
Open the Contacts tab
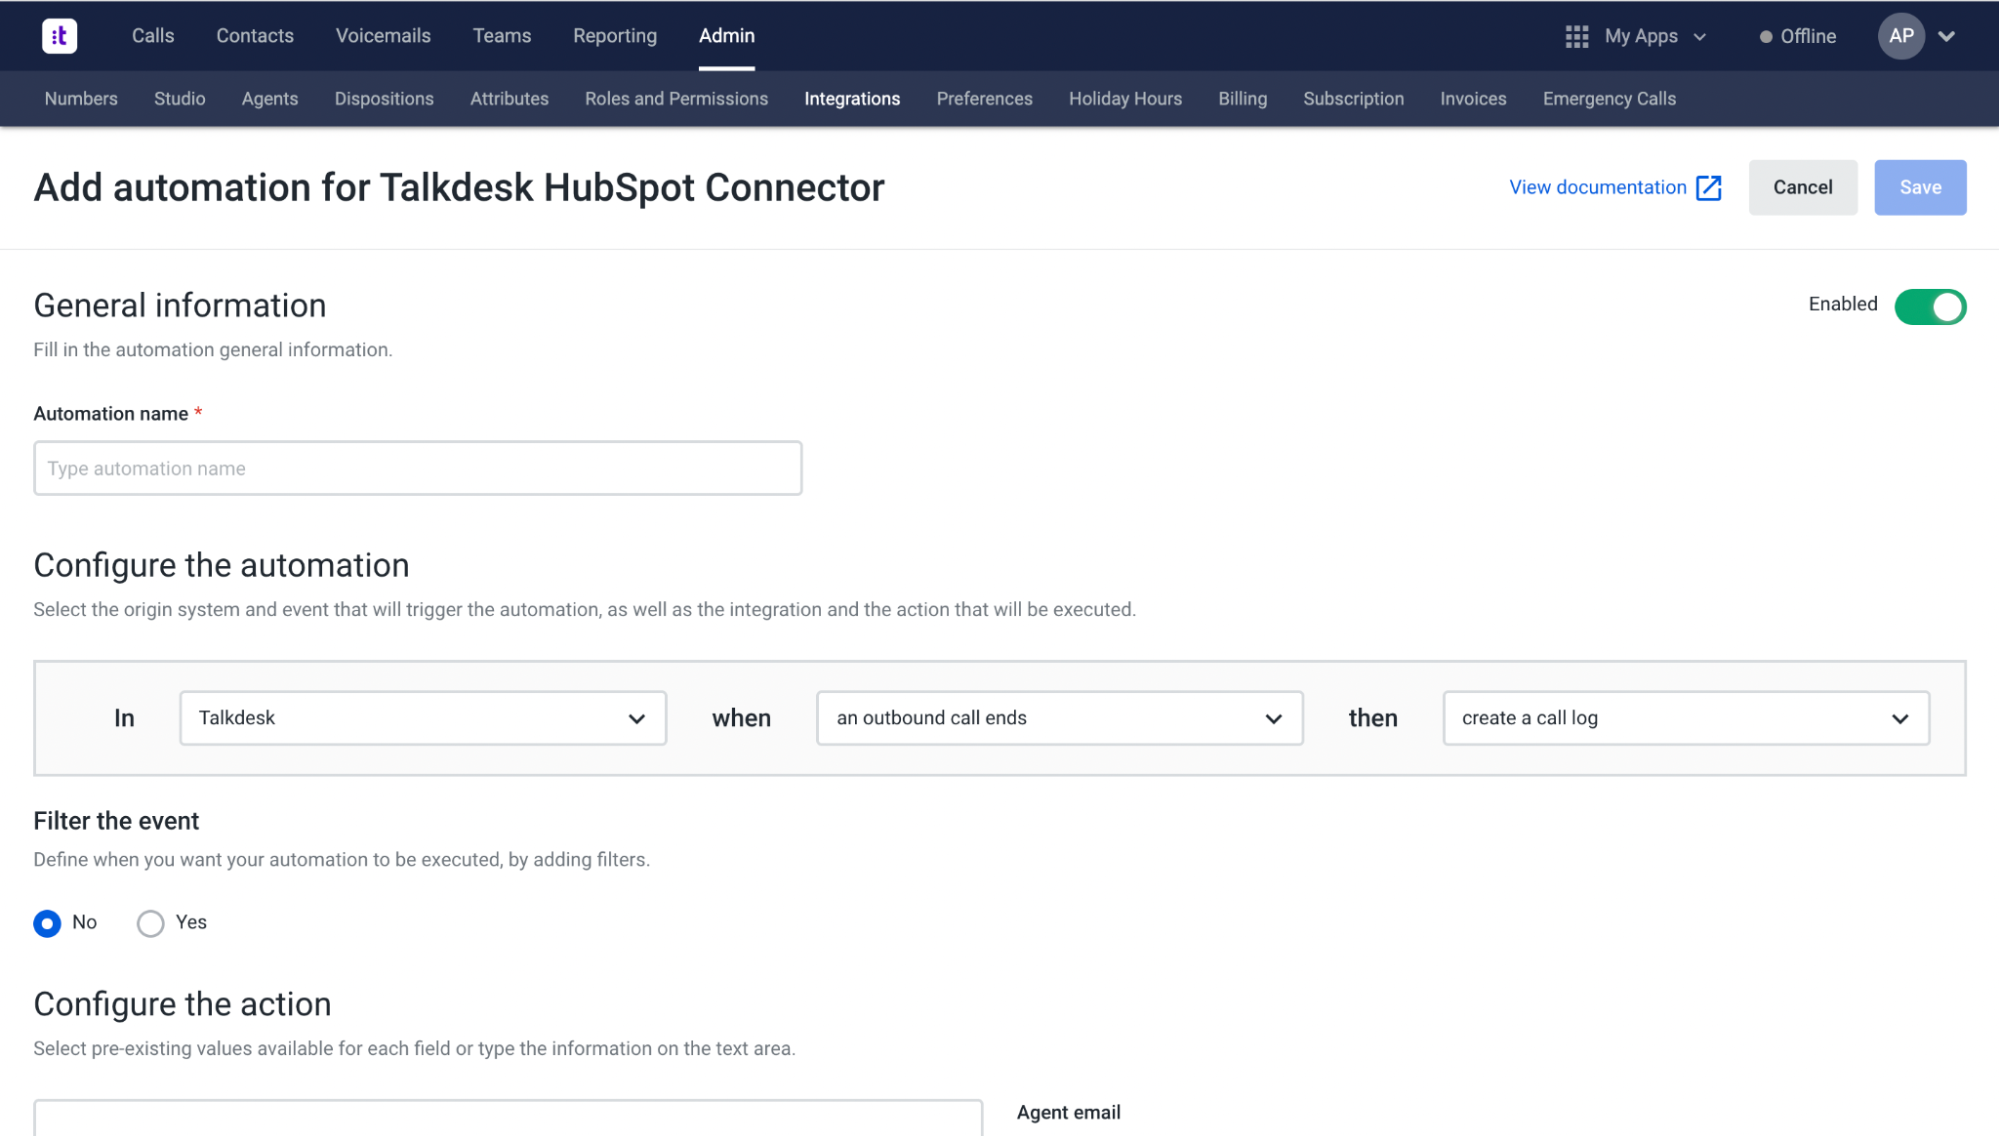255,36
